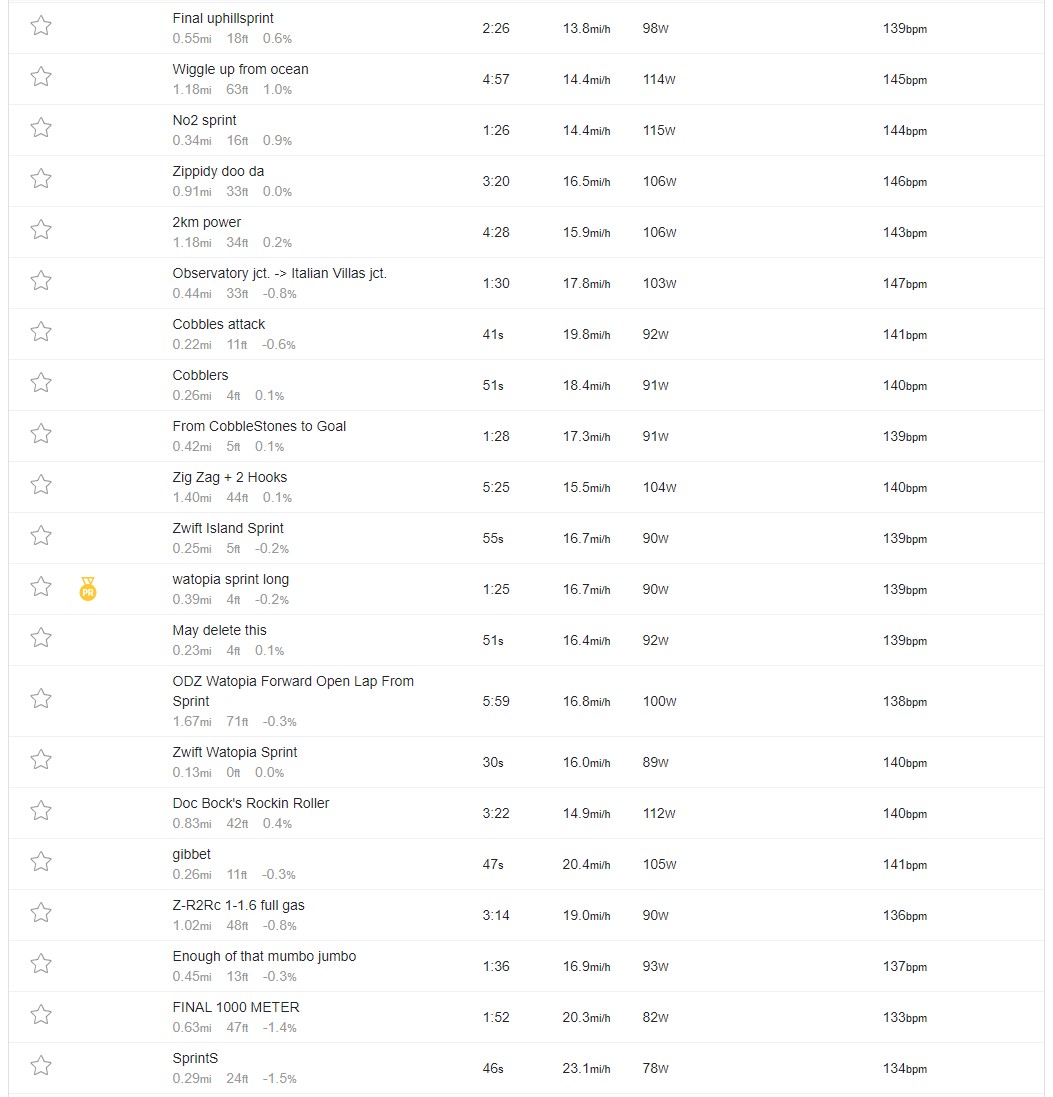Star the SprintS segment
This screenshot has width=1053, height=1097.
(41, 1066)
